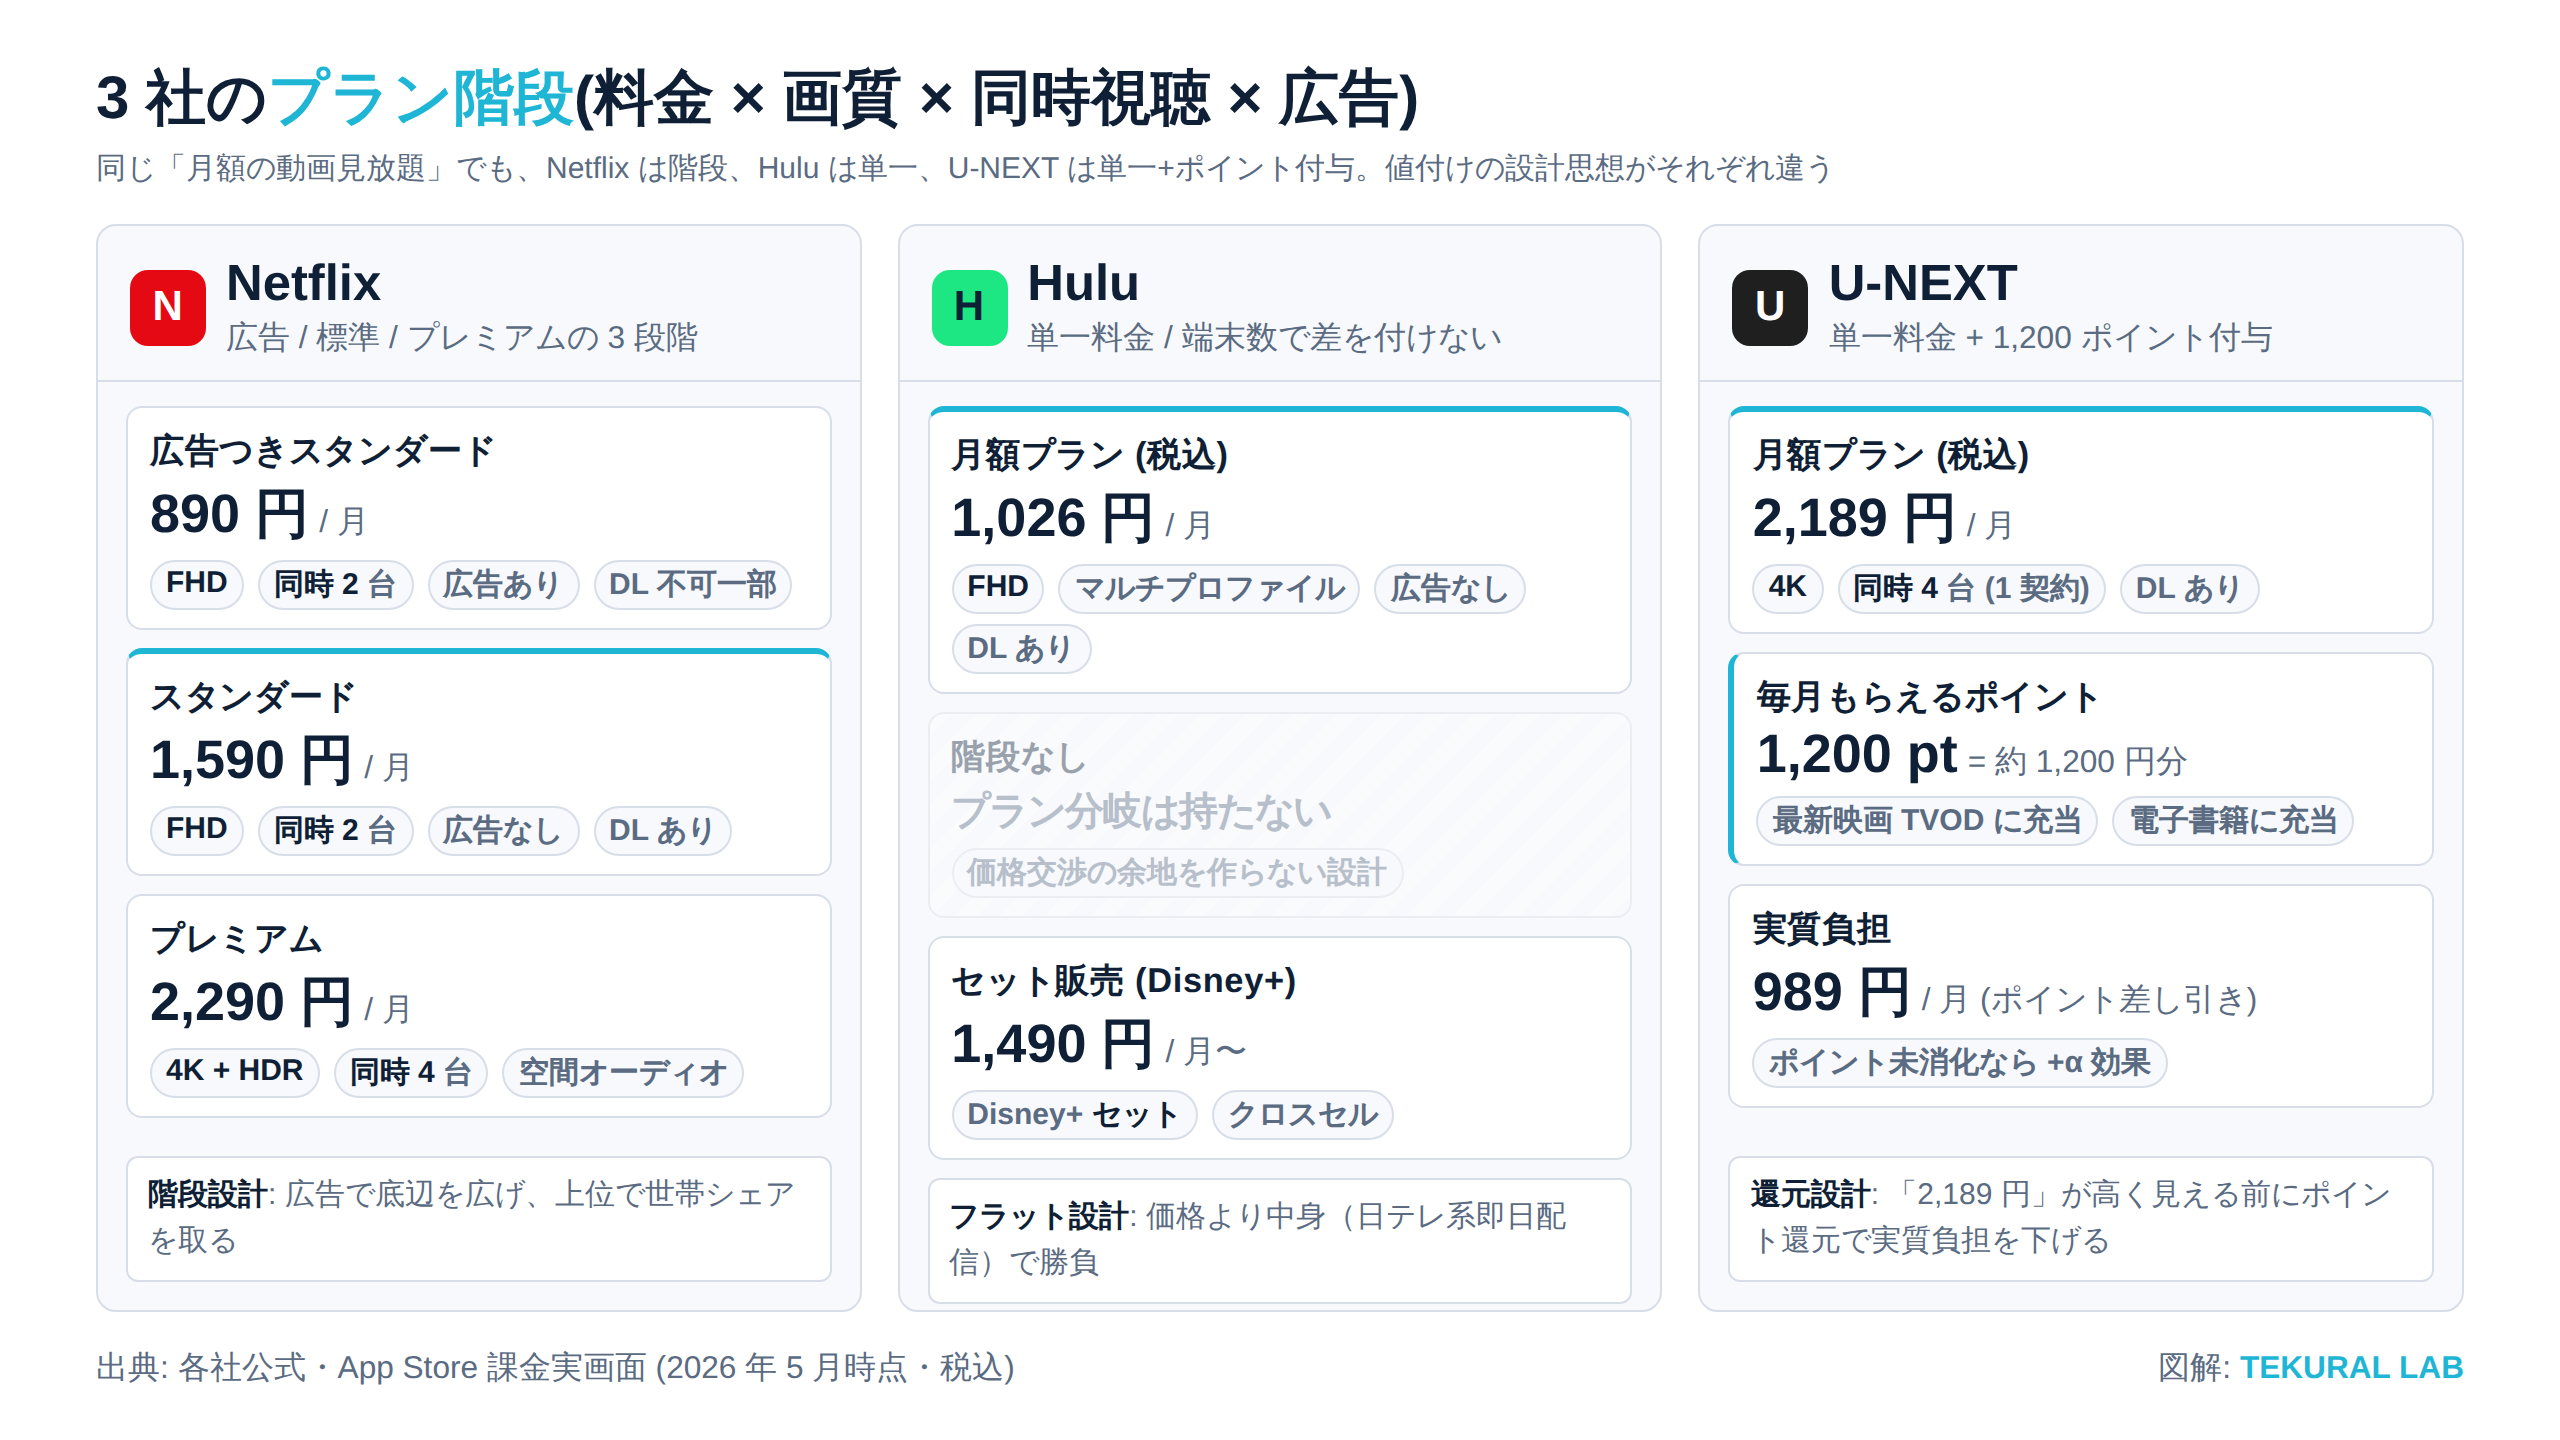Click the Hulu heading
Viewport: 2560px width, 1440px height.
[x=1084, y=283]
